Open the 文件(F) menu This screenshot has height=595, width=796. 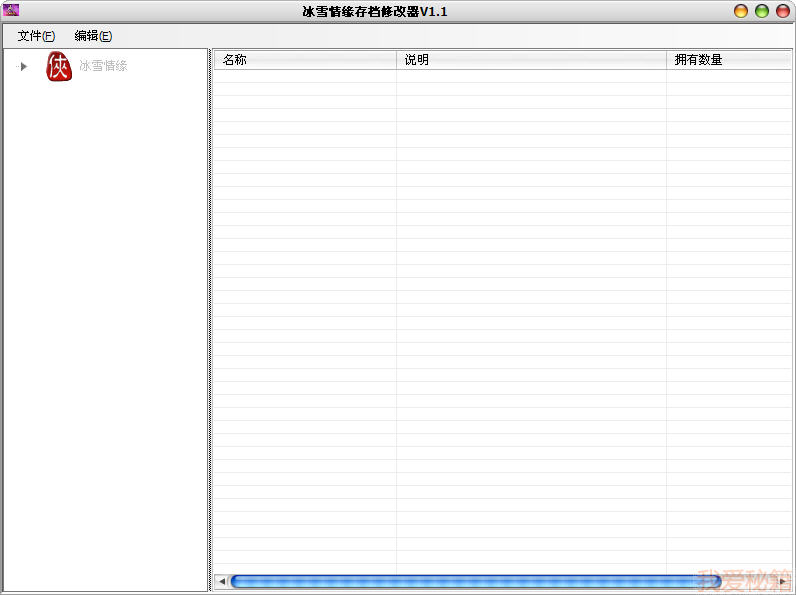point(36,36)
